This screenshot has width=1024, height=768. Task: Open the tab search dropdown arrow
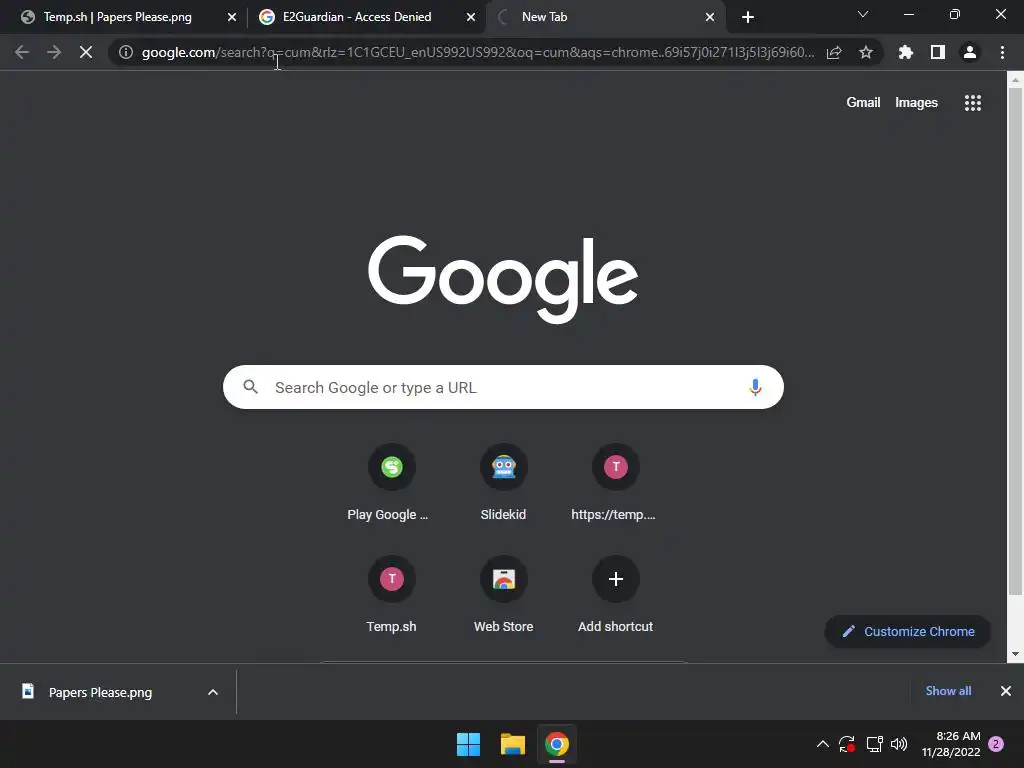coord(863,14)
